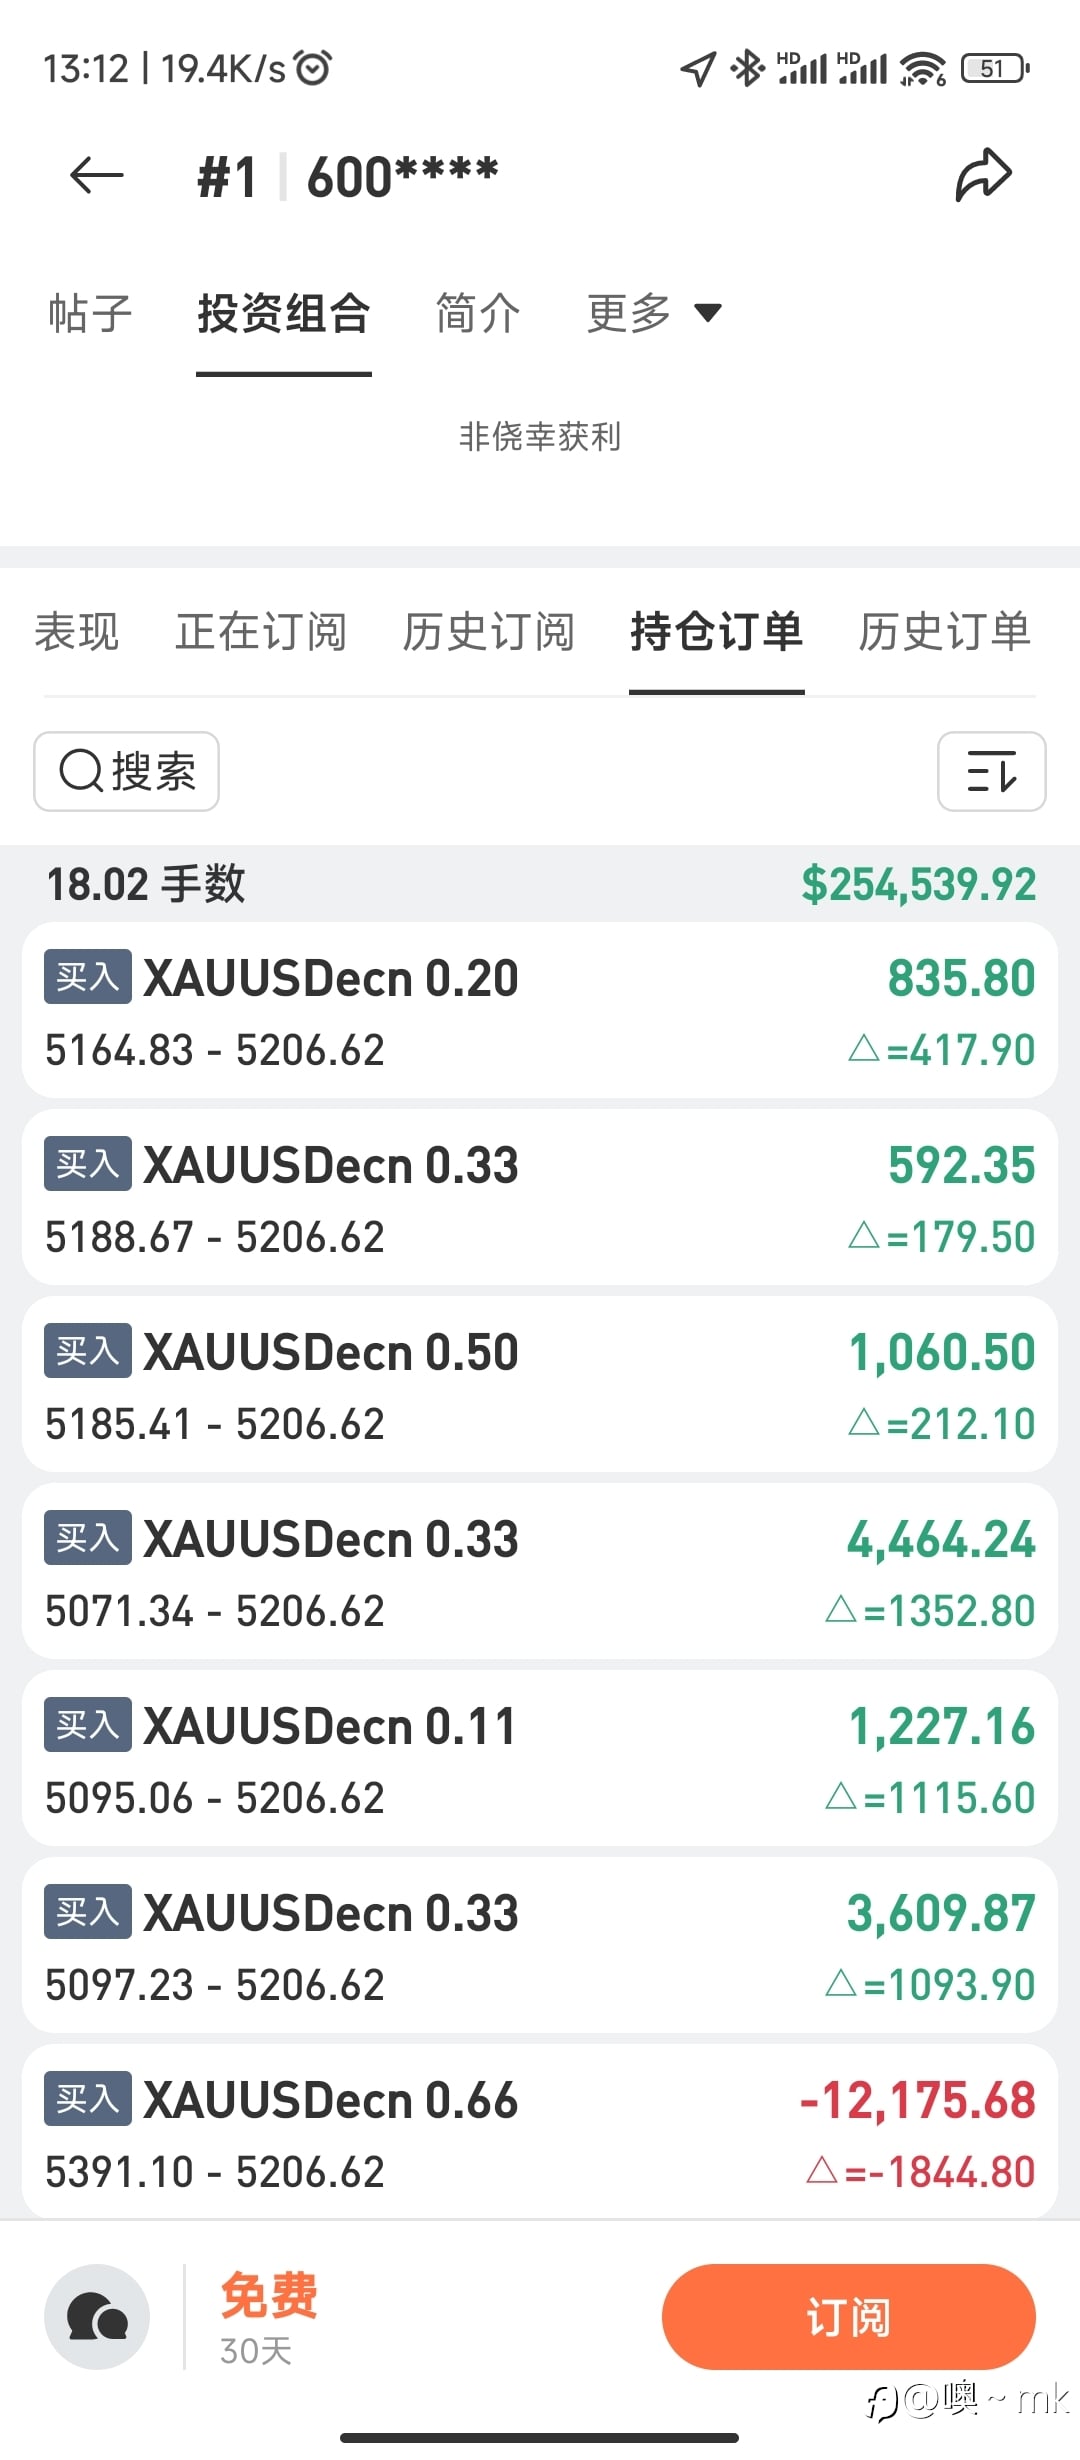Open the losing XAUUSDecn 0.66 order
Viewport: 1080px width, 2460px height.
[540, 2132]
